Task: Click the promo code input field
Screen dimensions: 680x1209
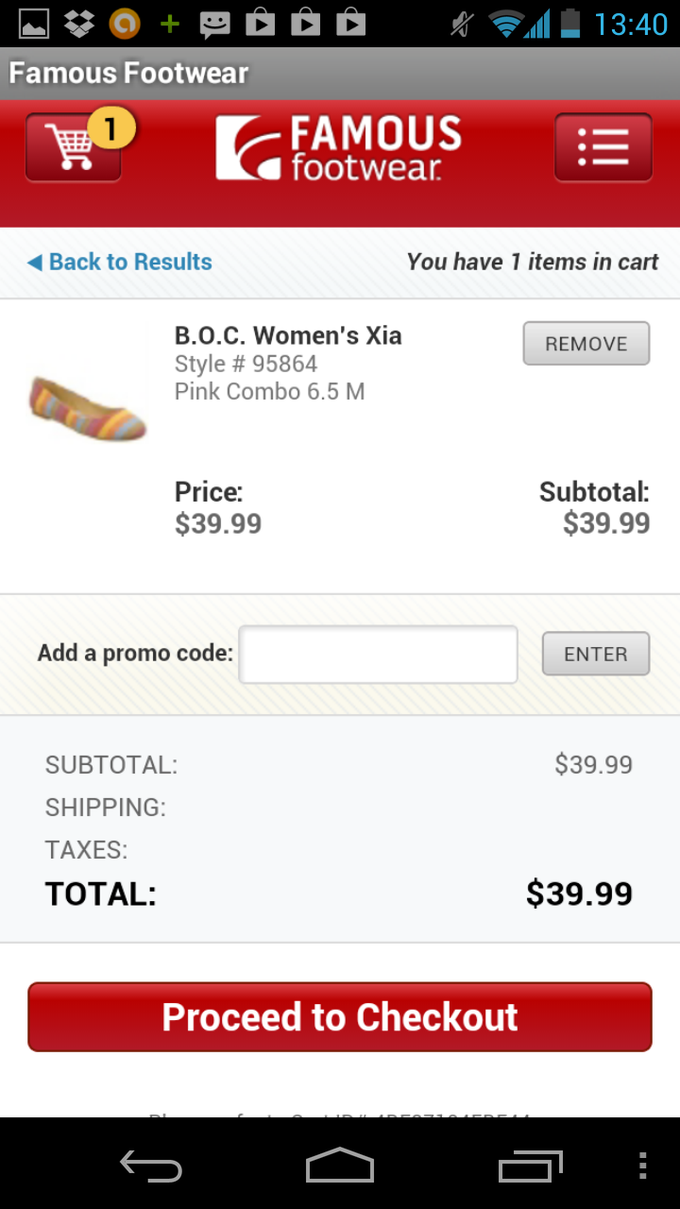Action: pyautogui.click(x=378, y=655)
